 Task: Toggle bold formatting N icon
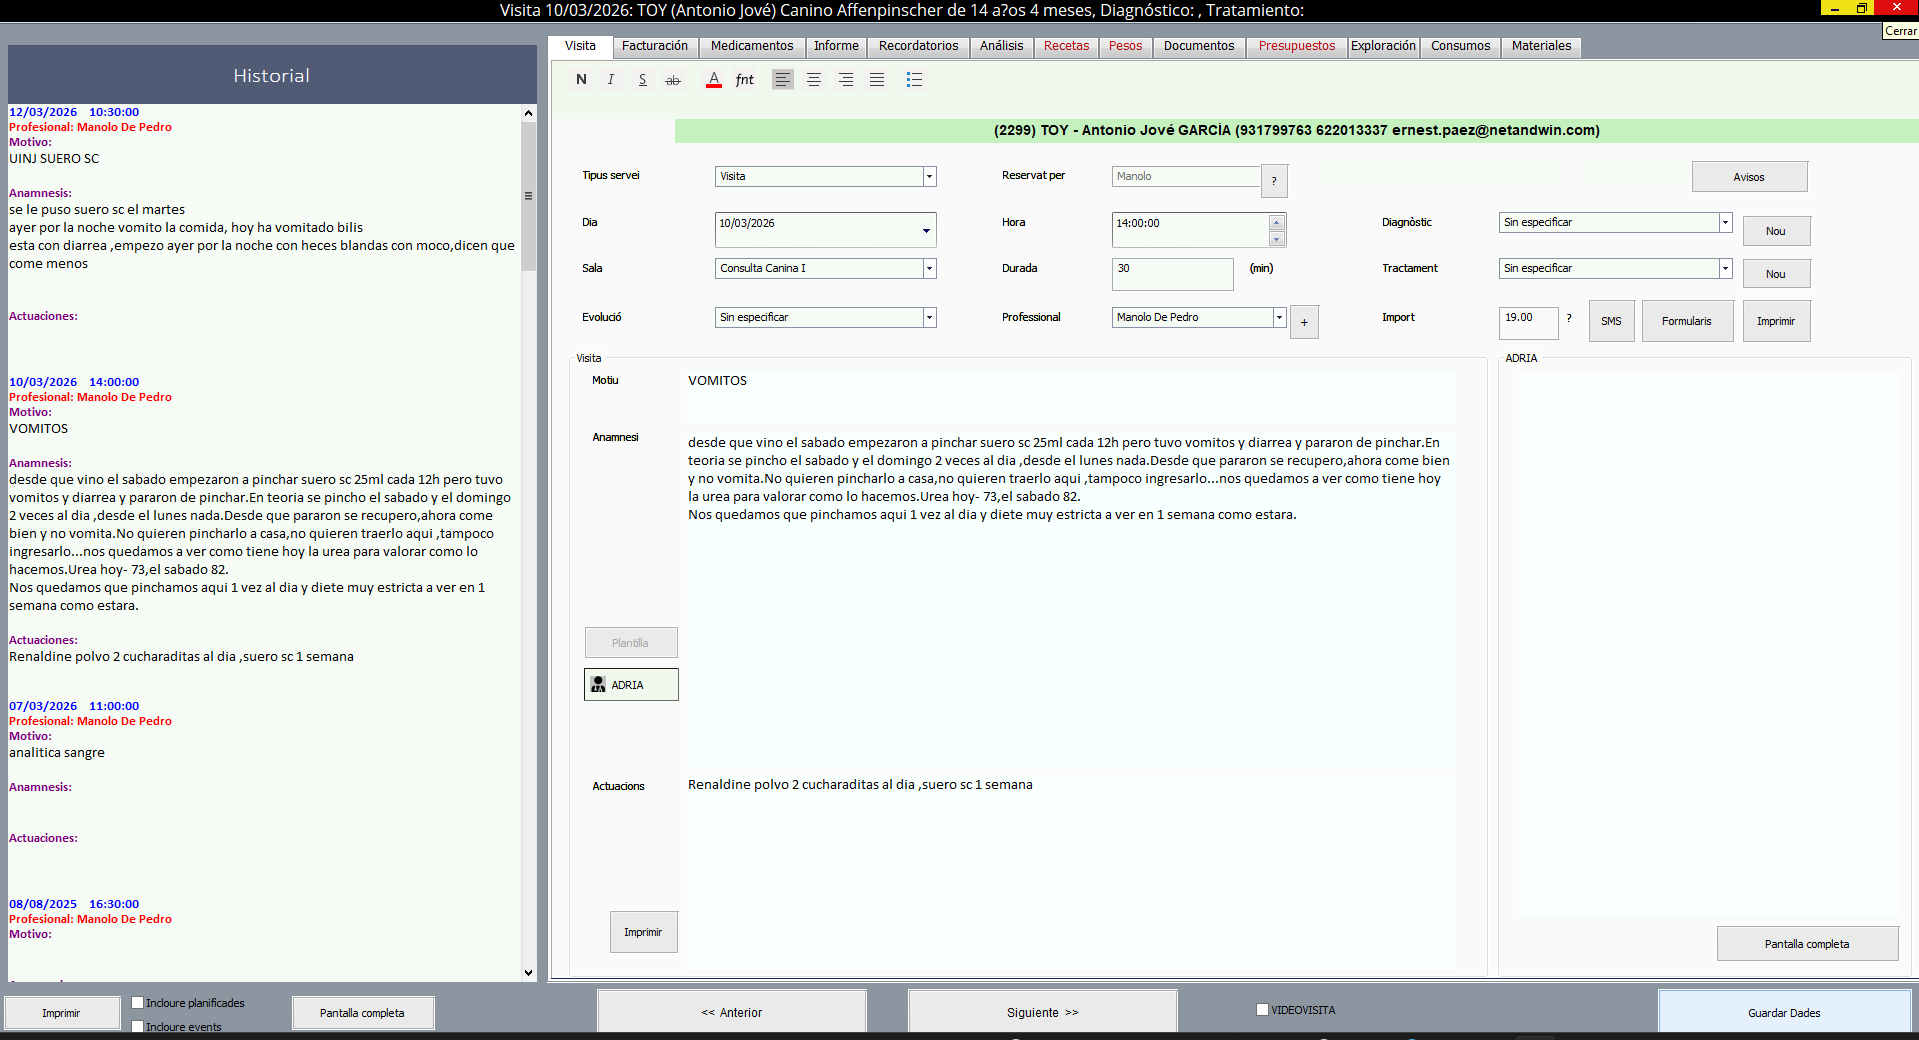[x=581, y=80]
